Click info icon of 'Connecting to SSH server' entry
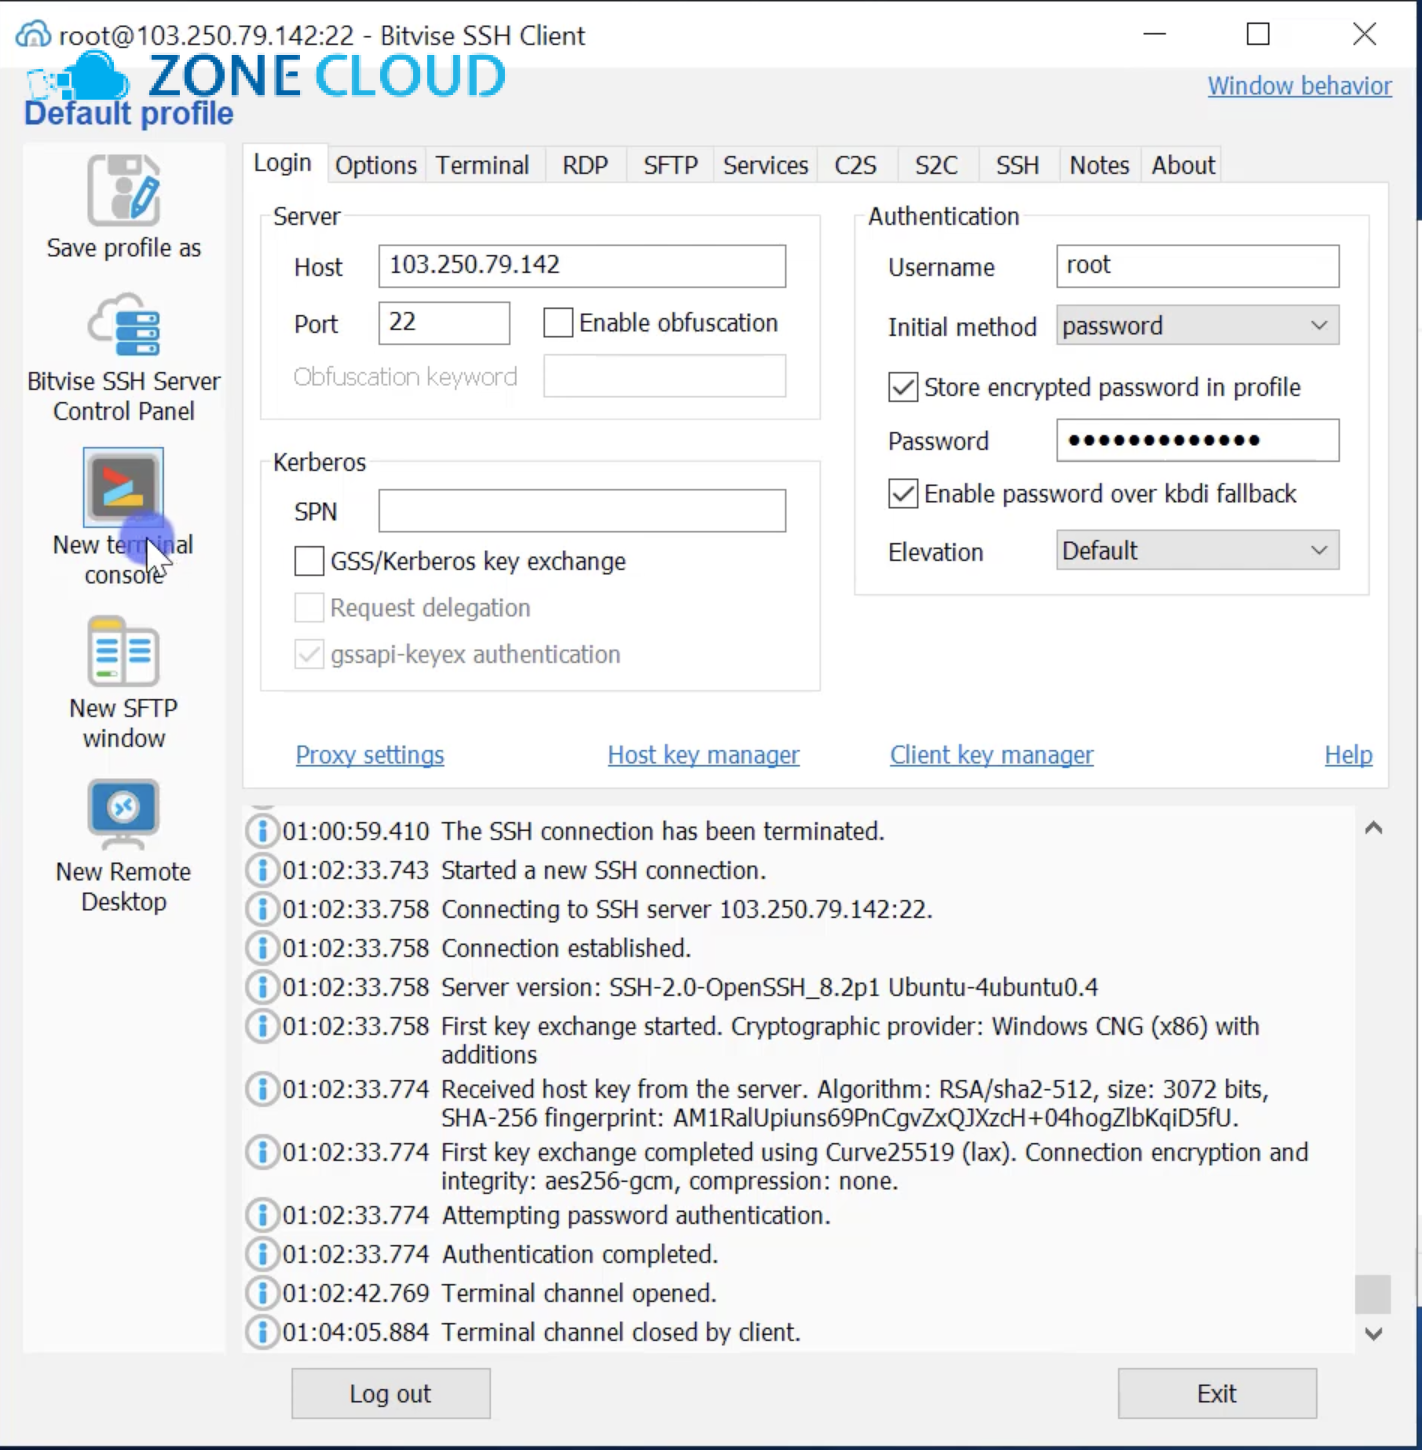 point(262,909)
